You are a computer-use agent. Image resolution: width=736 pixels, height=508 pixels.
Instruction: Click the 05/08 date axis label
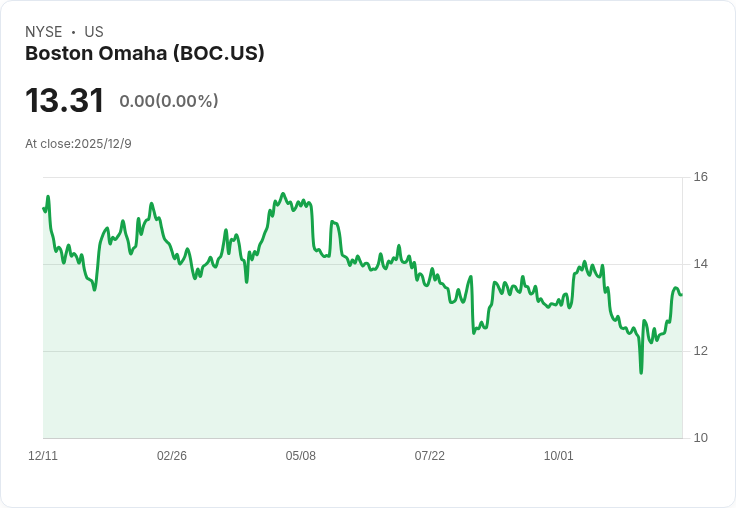(x=300, y=455)
